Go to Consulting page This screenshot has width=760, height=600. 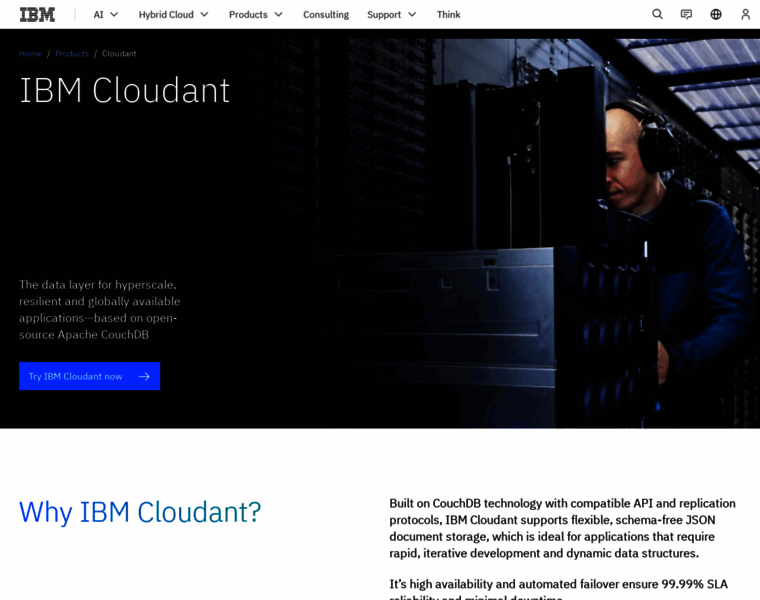(326, 15)
